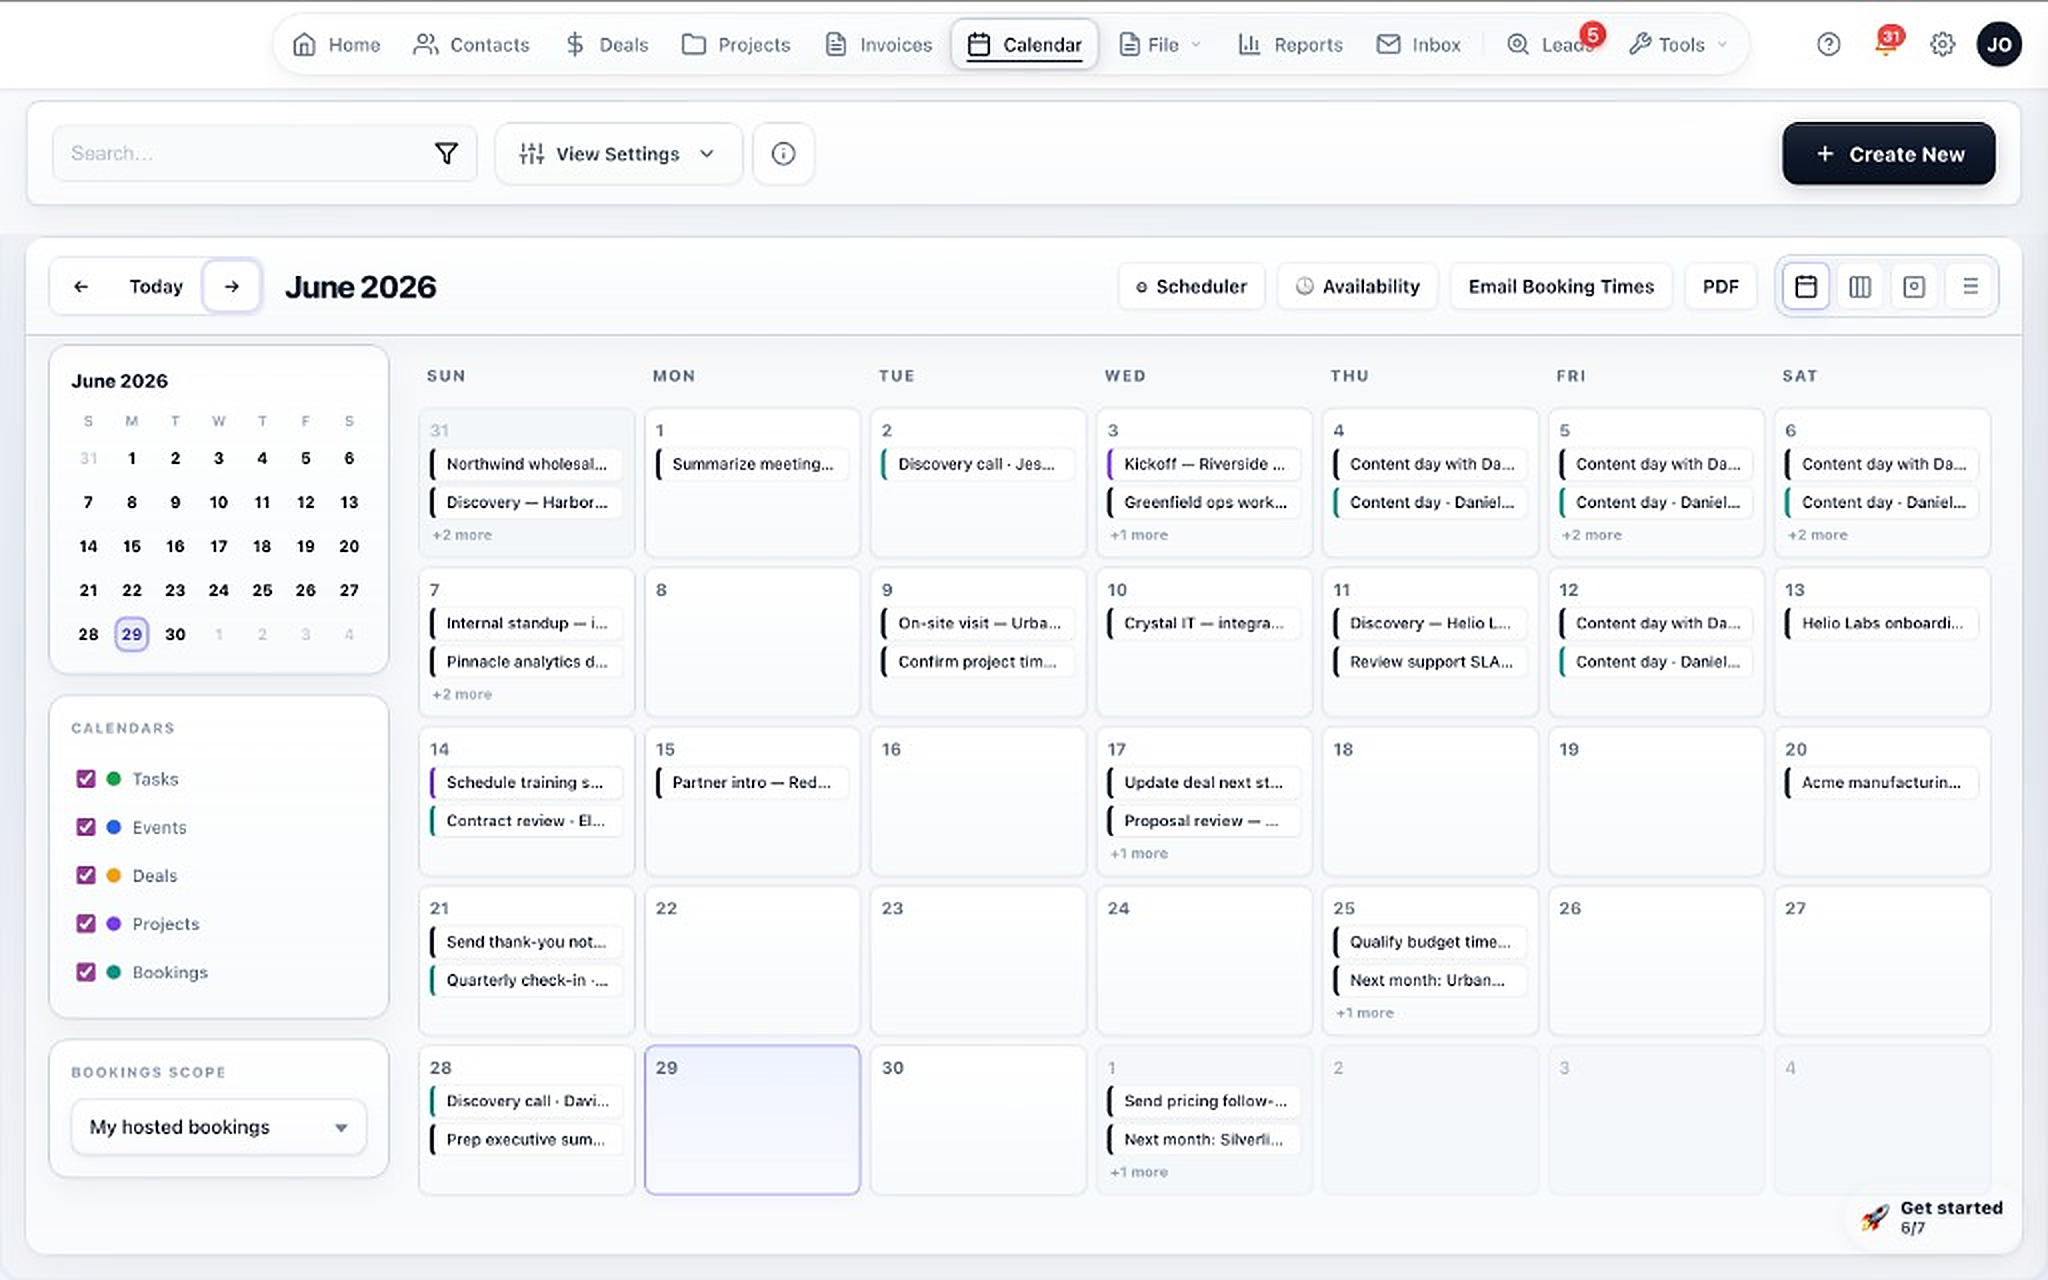Click the Get started rocket icon
This screenshot has width=2048, height=1280.
click(1874, 1217)
